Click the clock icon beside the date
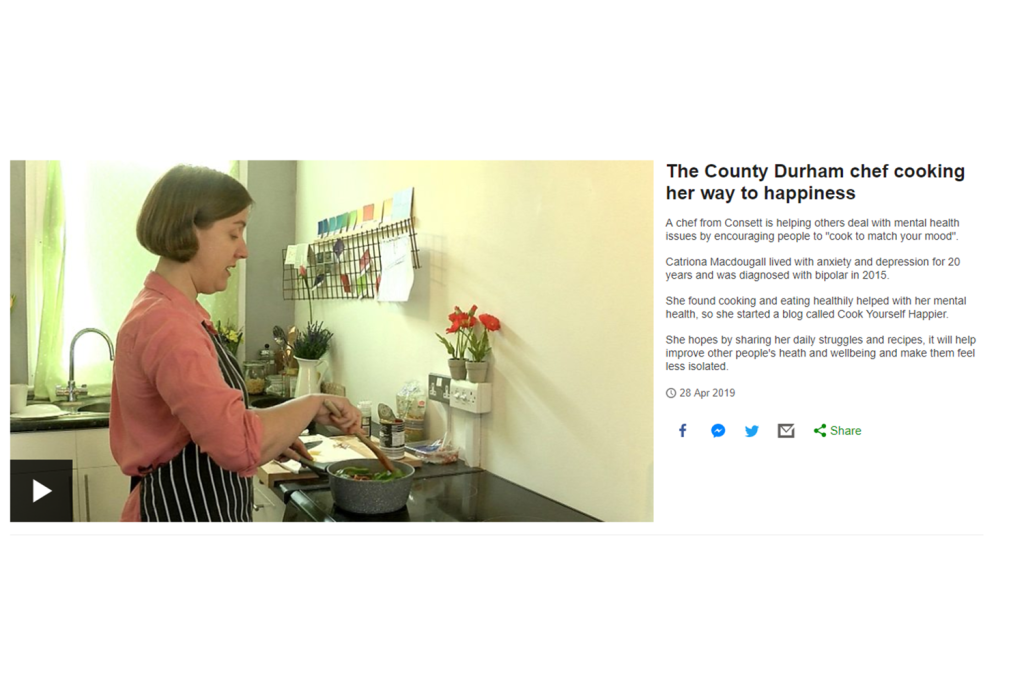The image size is (1024, 683). pyautogui.click(x=671, y=393)
